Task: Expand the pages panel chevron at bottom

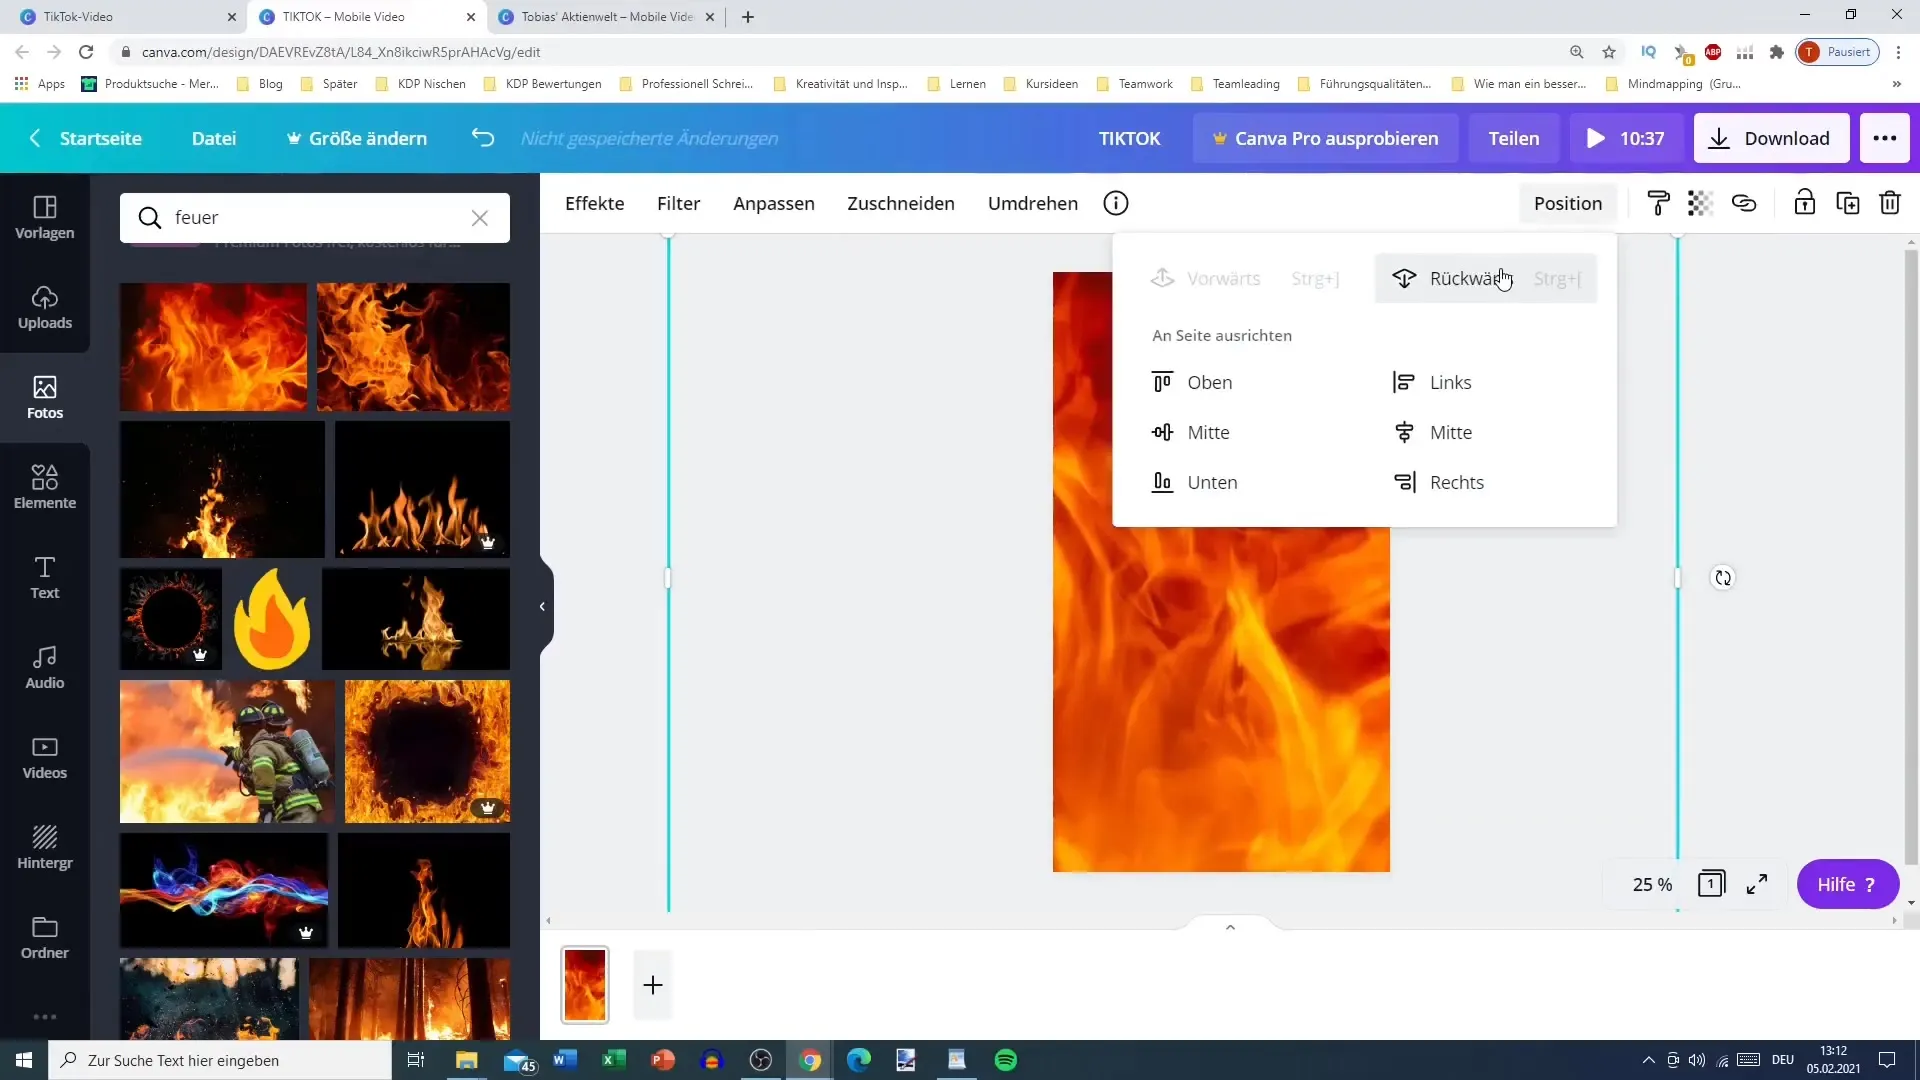Action: 1230,927
